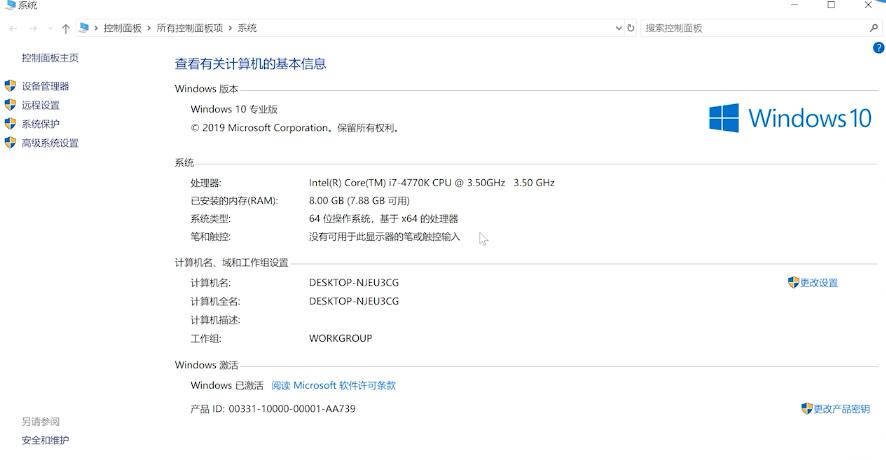The width and height of the screenshot is (886, 460).
Task: Click the up one level arrow
Action: (66, 29)
